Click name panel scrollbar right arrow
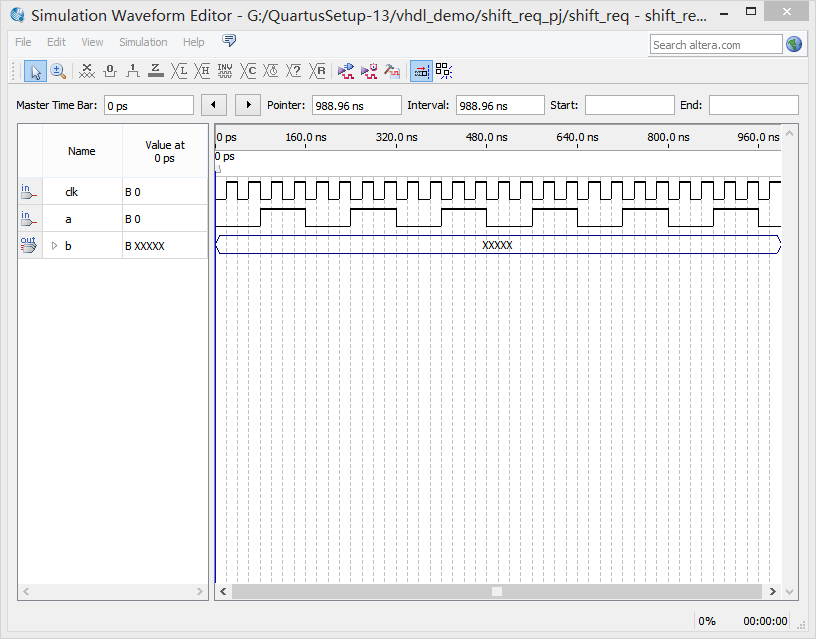Screen dimensions: 816x639 point(200,592)
